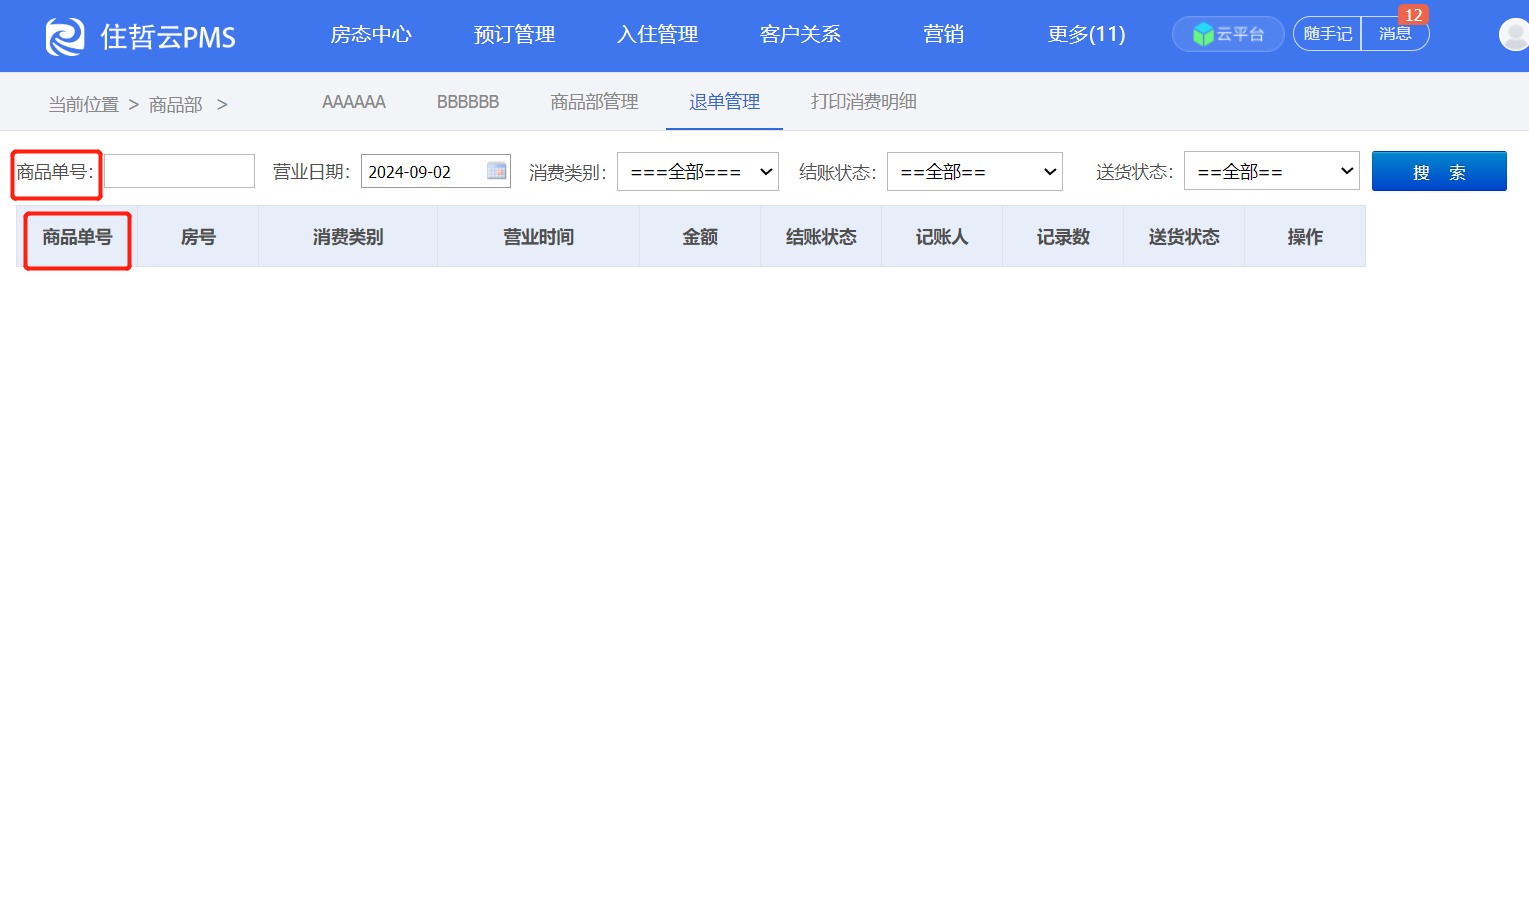Switch to the AAAAAA tab
The image size is (1529, 917).
click(354, 102)
